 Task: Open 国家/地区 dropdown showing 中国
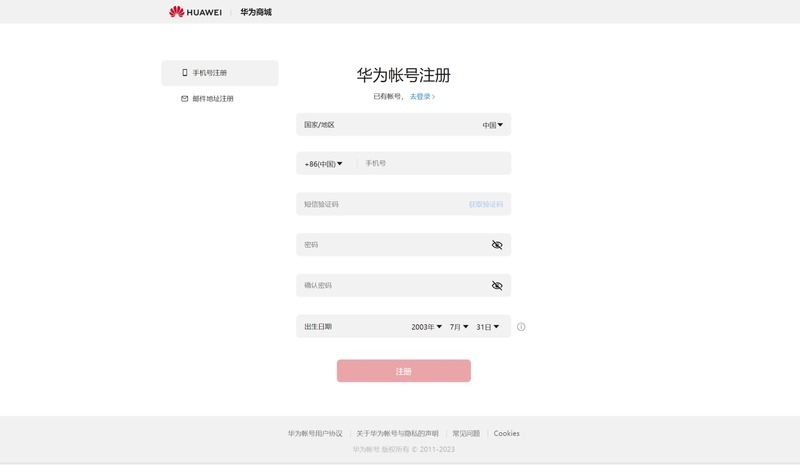tap(492, 125)
